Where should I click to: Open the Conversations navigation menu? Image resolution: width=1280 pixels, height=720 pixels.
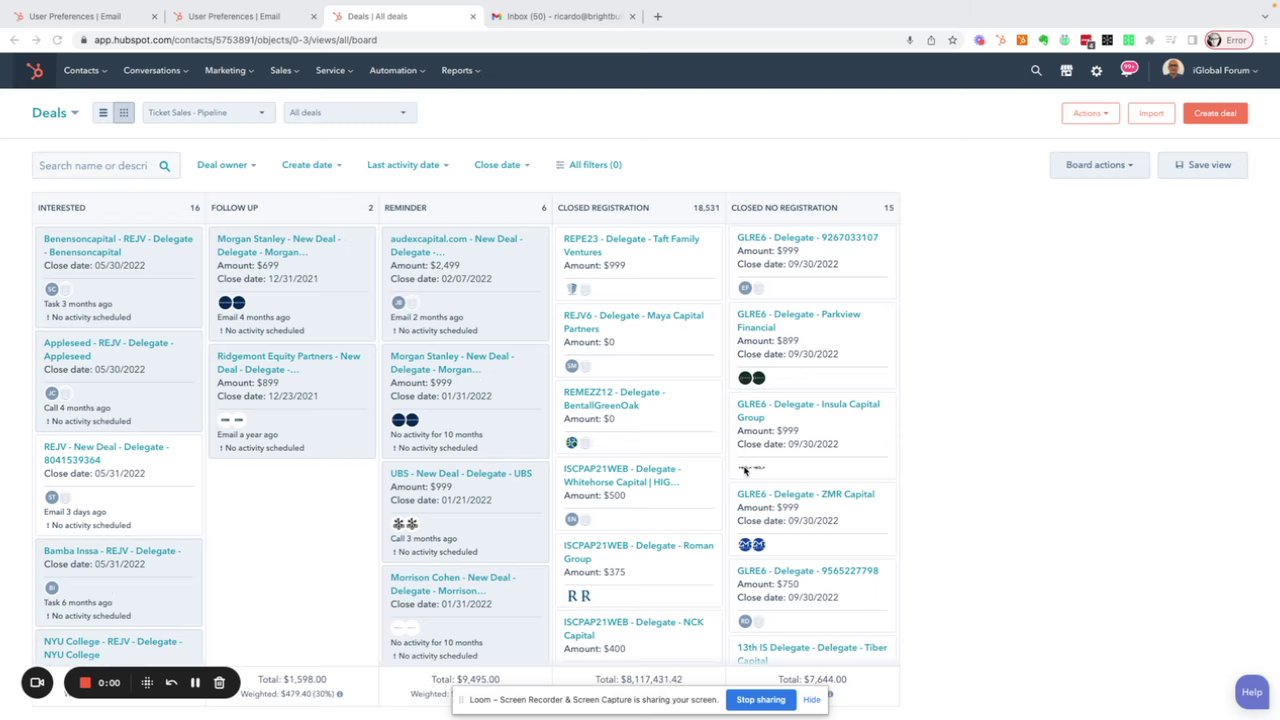click(157, 71)
